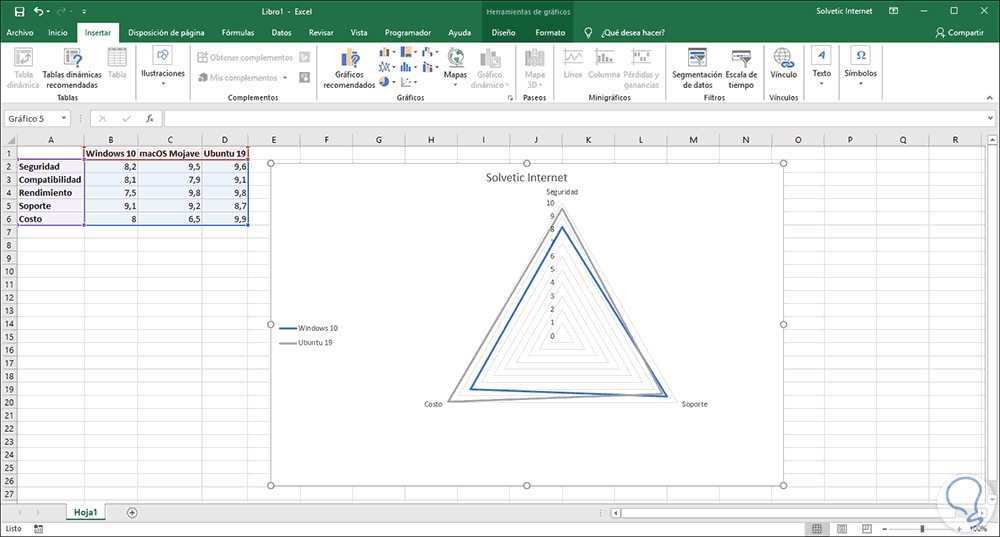Click the Undo arrow

[x=38, y=11]
